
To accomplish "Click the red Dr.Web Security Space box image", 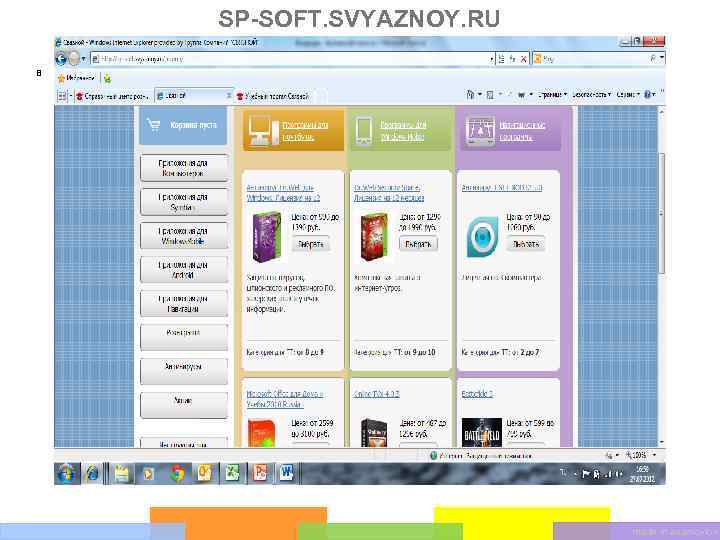I will click(374, 236).
